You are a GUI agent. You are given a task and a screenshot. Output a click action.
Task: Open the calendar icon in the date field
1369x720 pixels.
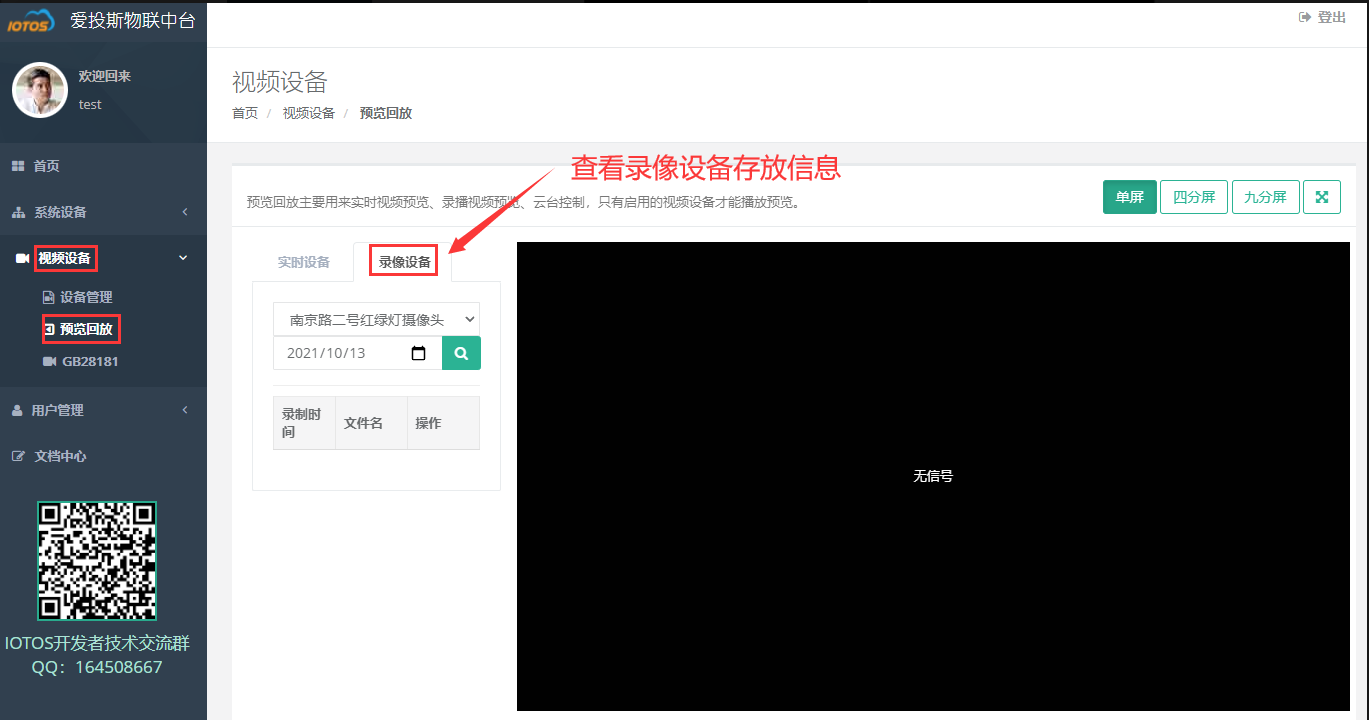[418, 352]
